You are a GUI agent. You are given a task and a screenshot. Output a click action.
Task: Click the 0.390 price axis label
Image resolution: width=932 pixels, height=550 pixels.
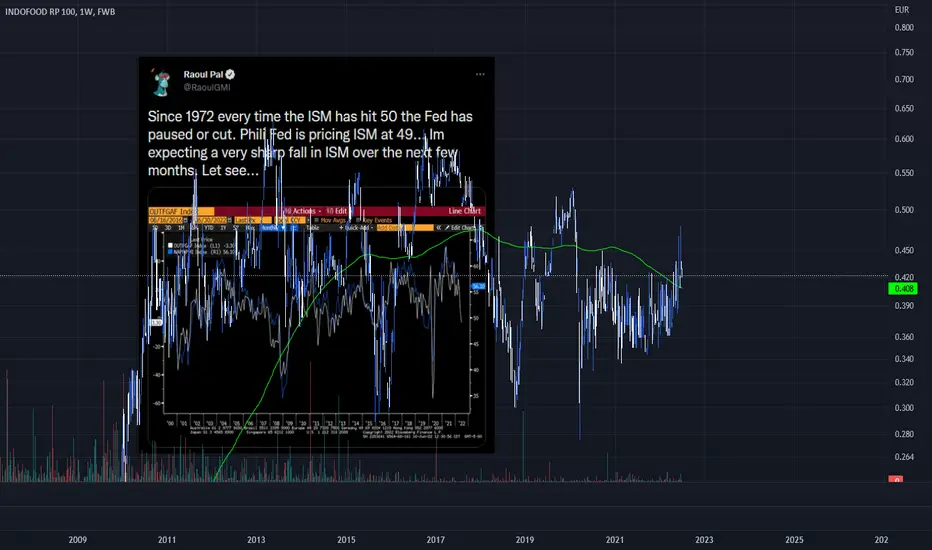click(x=904, y=305)
